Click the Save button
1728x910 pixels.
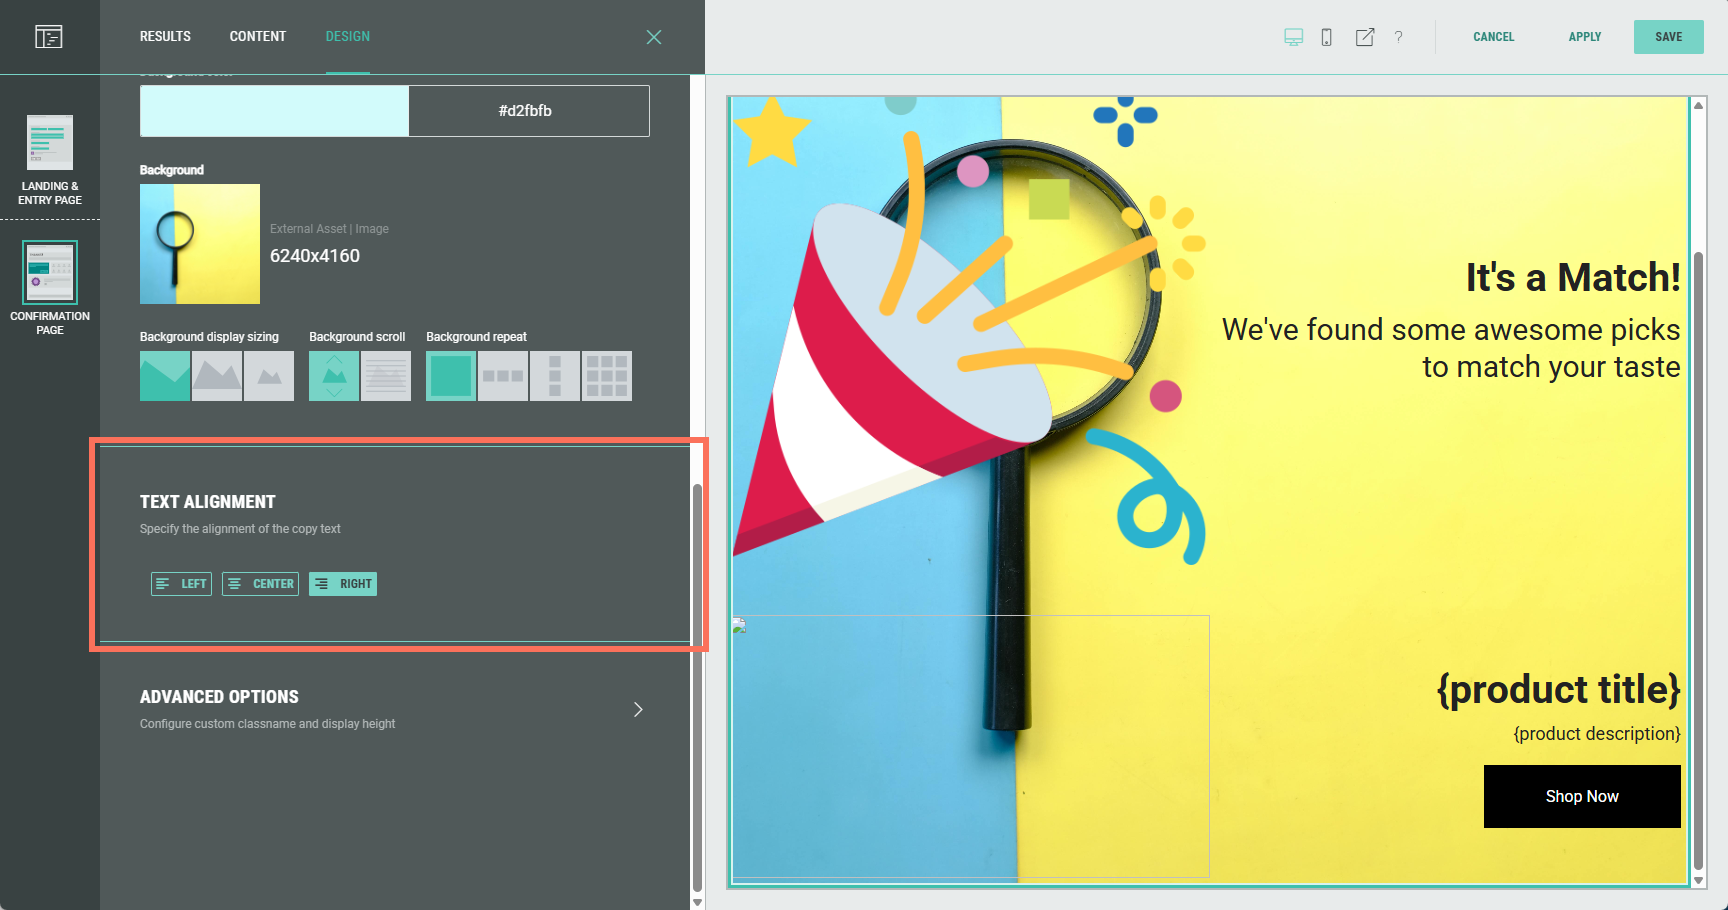coord(1668,37)
